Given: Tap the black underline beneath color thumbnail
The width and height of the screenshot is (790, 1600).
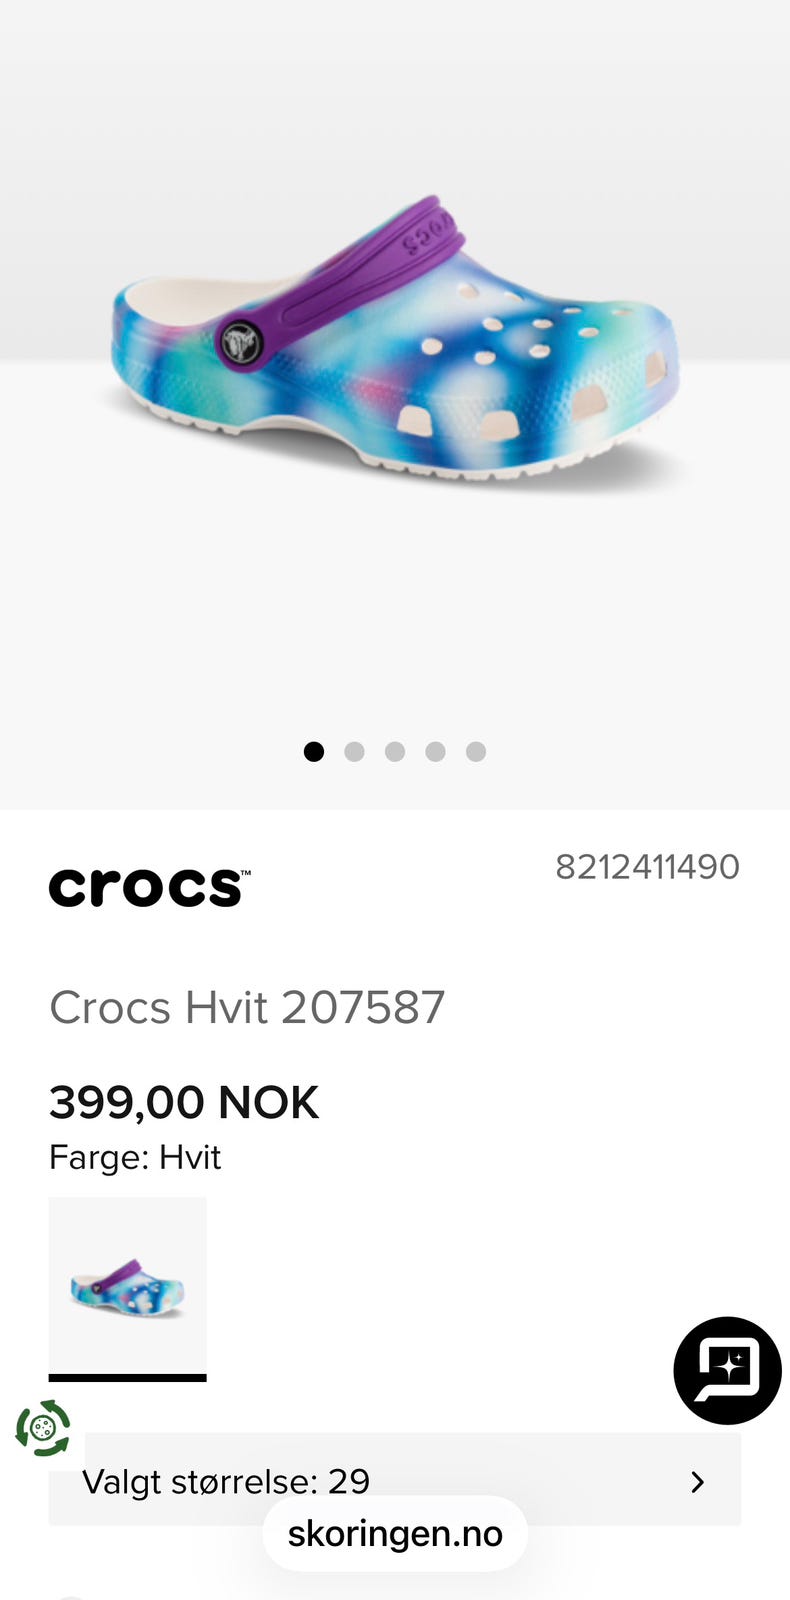Looking at the screenshot, I should pos(128,1378).
